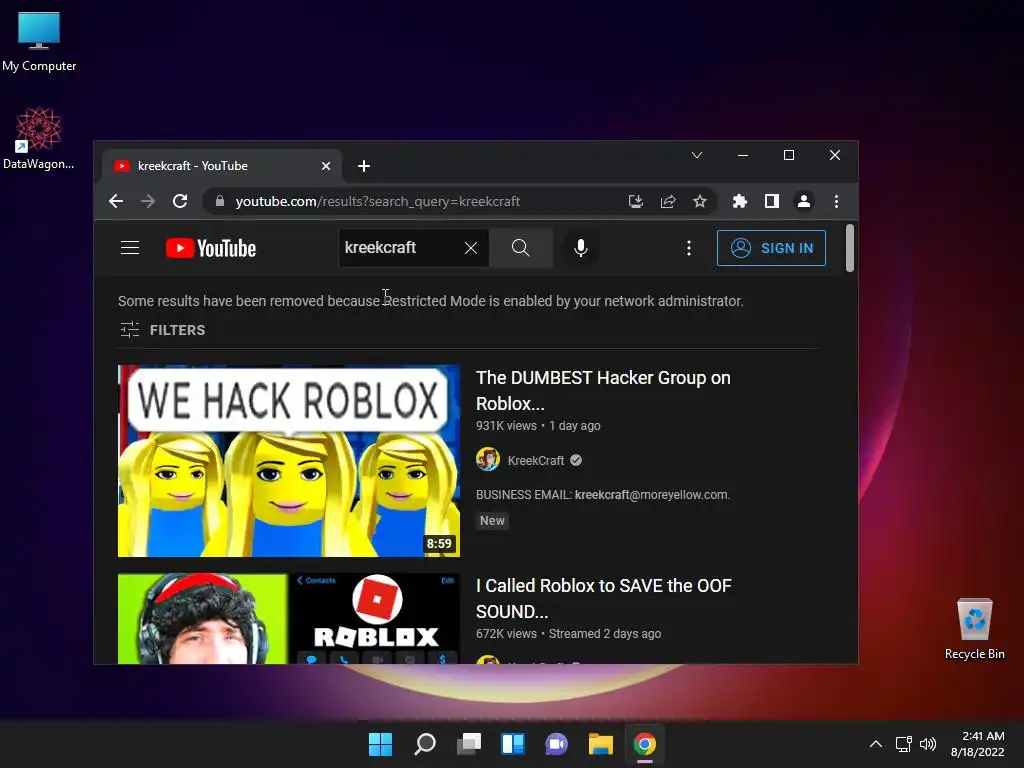1024x768 pixels.
Task: Go to the YouTube home logo
Action: point(211,248)
